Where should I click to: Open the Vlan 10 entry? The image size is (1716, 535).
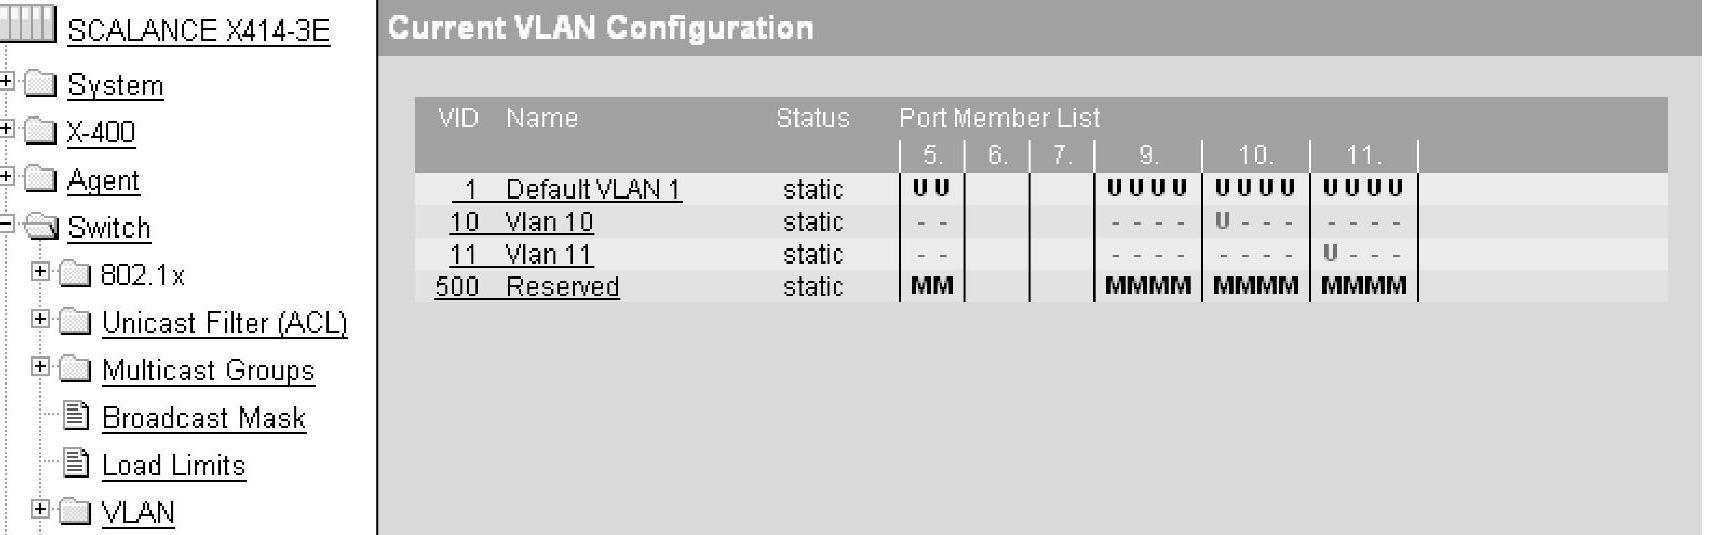[x=549, y=222]
